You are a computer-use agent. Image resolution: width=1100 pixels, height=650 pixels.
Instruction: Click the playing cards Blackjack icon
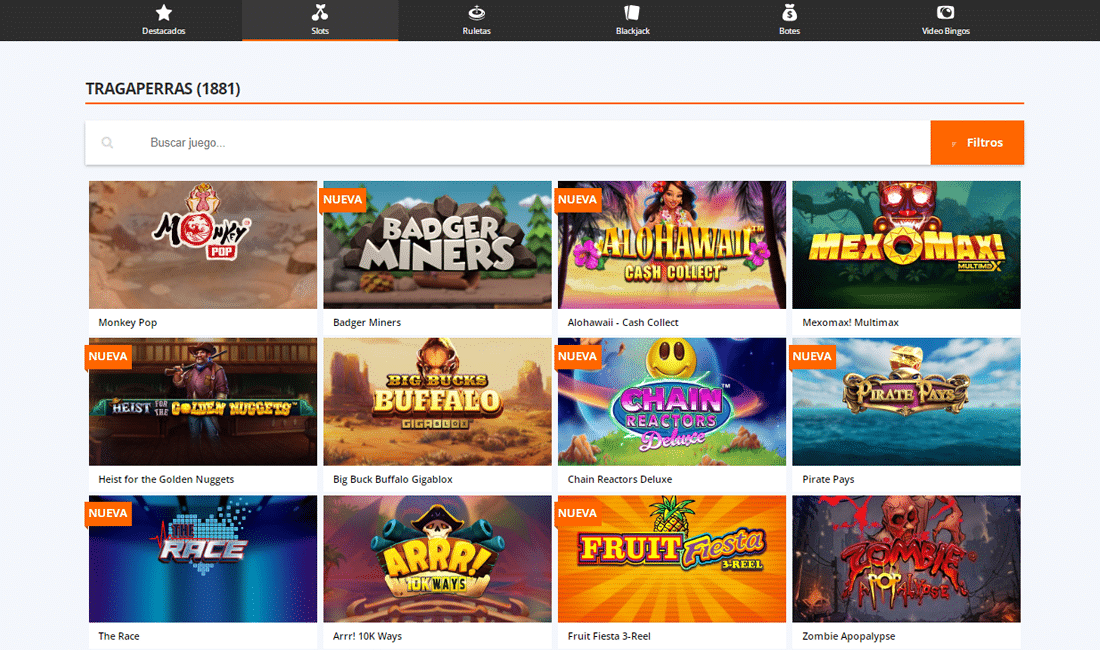pyautogui.click(x=632, y=13)
